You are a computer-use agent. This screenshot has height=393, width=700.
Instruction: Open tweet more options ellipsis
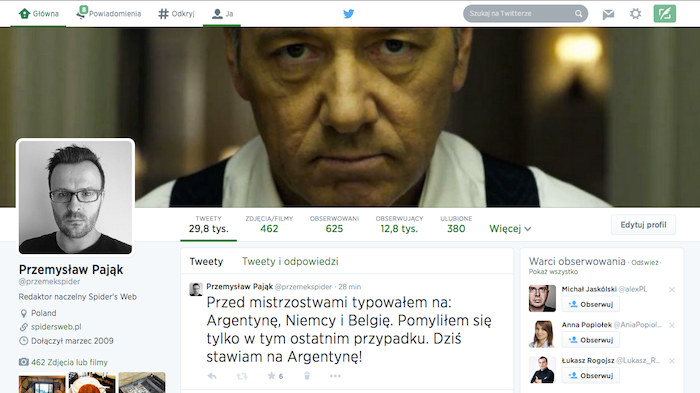335,376
